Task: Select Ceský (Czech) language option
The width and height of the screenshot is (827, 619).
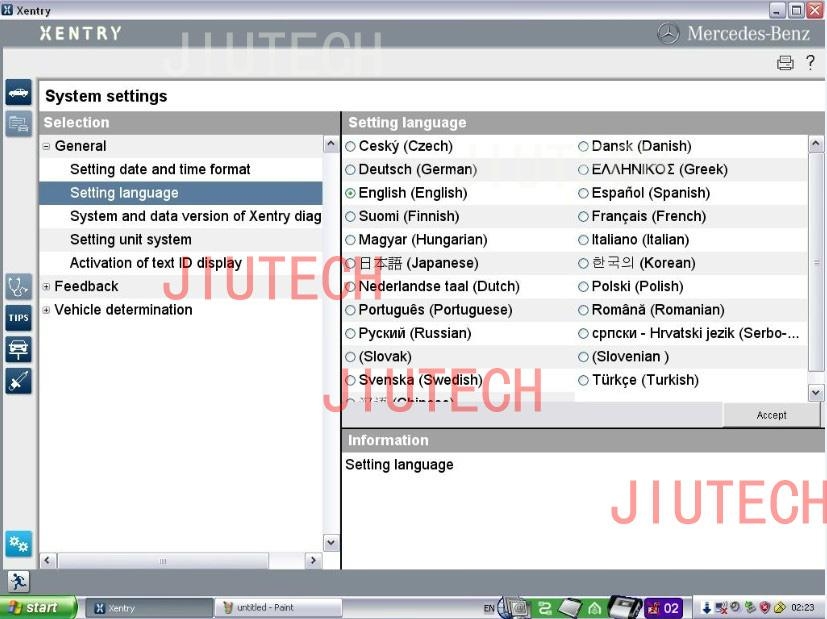Action: pos(399,146)
